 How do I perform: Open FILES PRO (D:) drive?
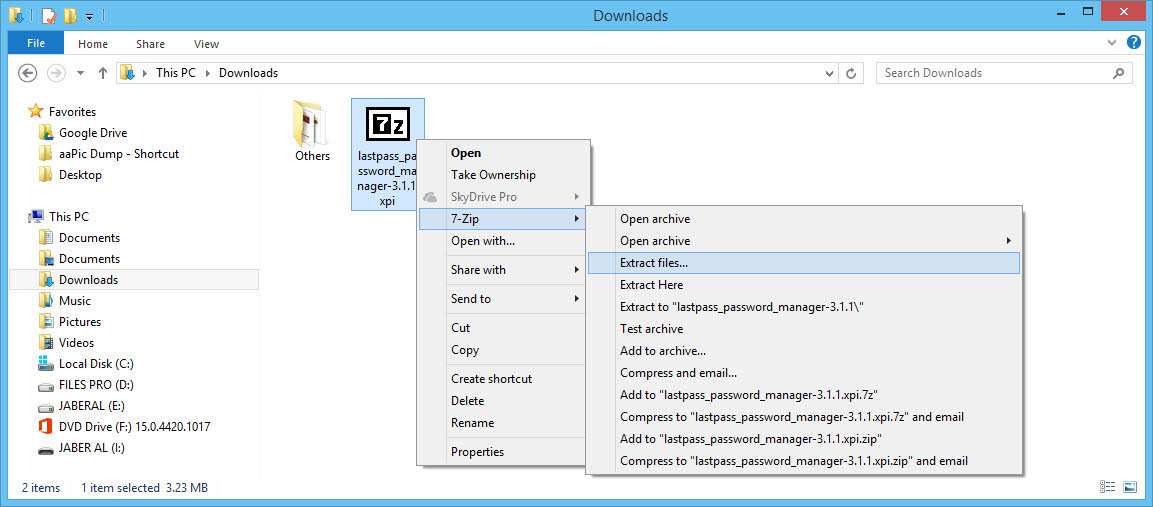[x=96, y=385]
